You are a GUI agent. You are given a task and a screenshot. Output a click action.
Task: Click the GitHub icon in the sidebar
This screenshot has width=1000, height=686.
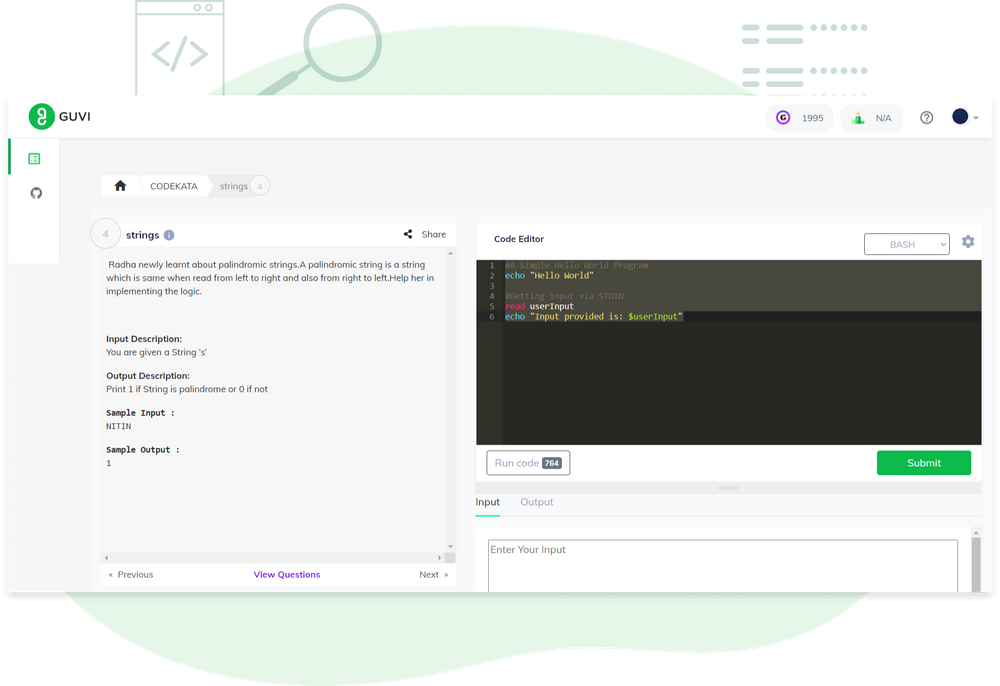click(x=34, y=192)
